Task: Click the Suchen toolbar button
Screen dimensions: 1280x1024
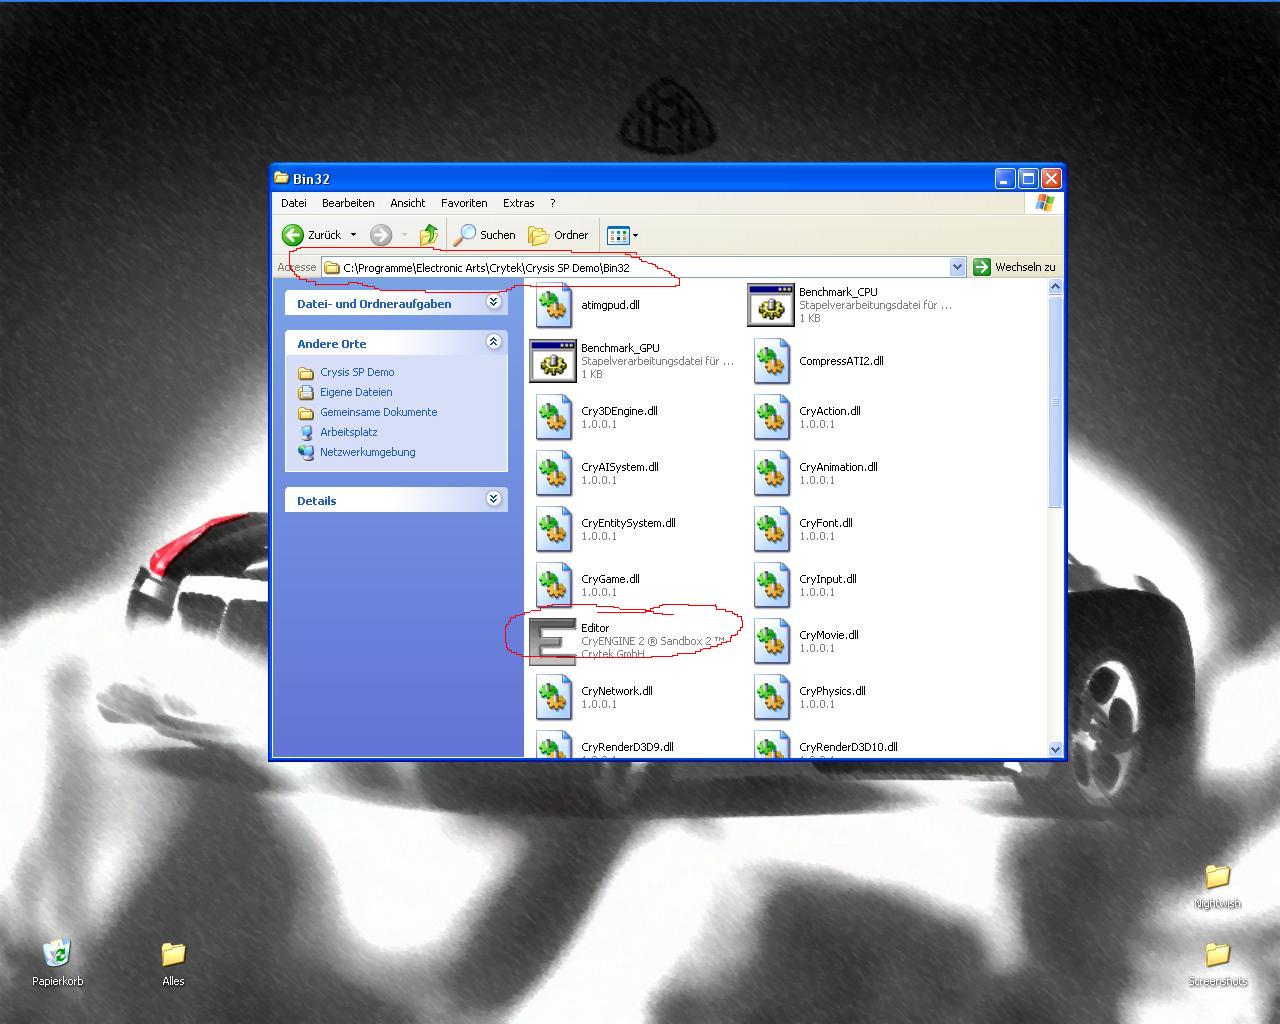Action: coord(485,235)
